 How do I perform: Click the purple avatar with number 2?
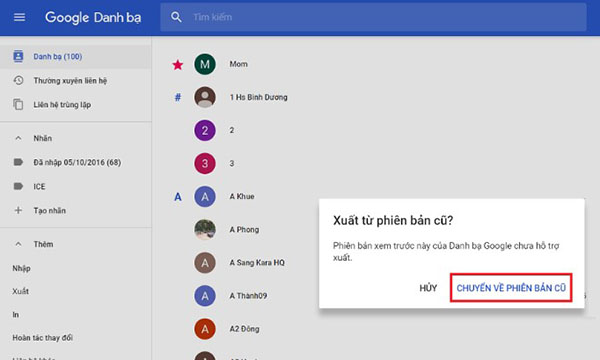click(205, 130)
